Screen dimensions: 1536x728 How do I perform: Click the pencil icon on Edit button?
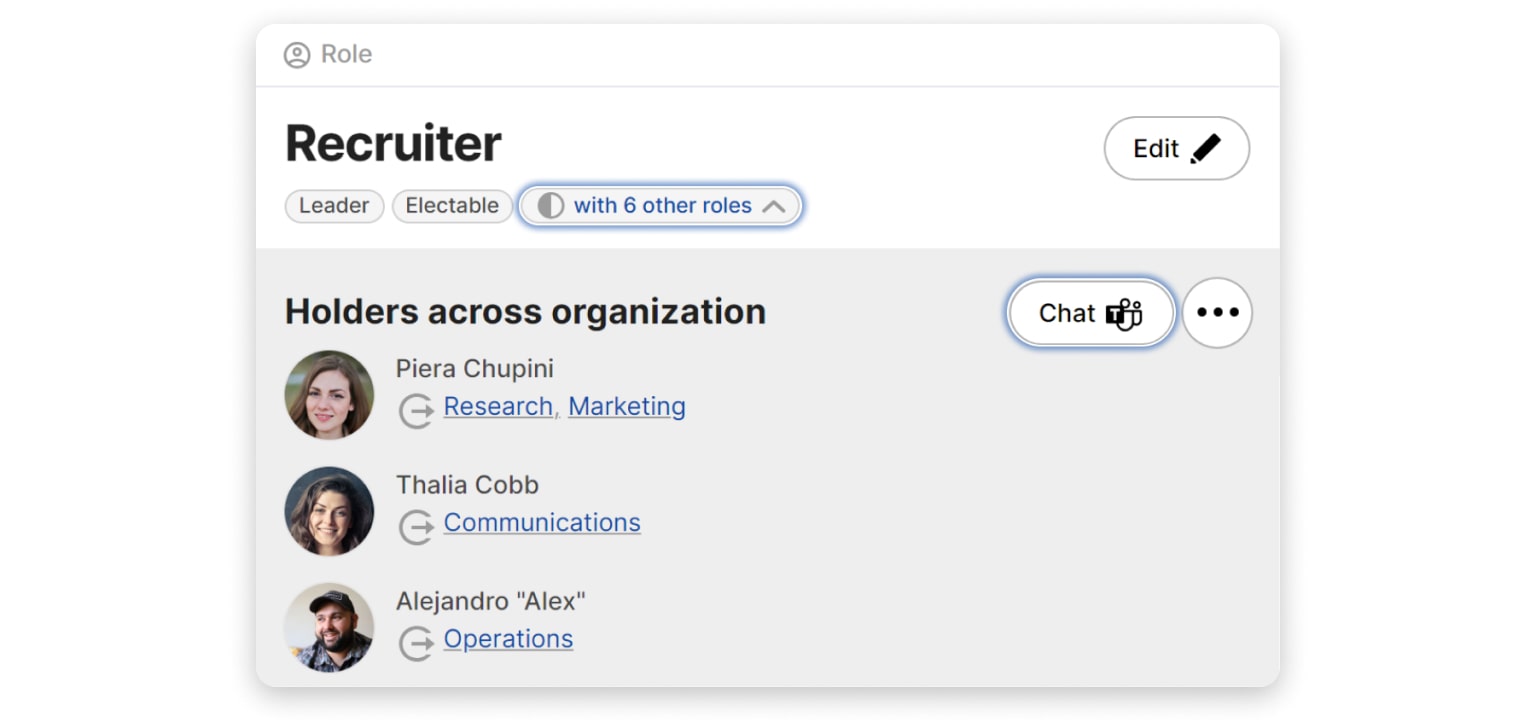pyautogui.click(x=1205, y=149)
